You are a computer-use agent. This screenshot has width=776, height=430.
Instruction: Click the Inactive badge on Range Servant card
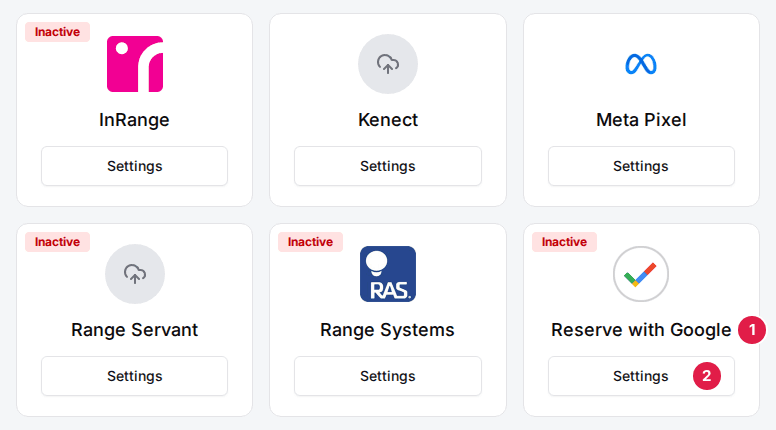click(x=57, y=242)
